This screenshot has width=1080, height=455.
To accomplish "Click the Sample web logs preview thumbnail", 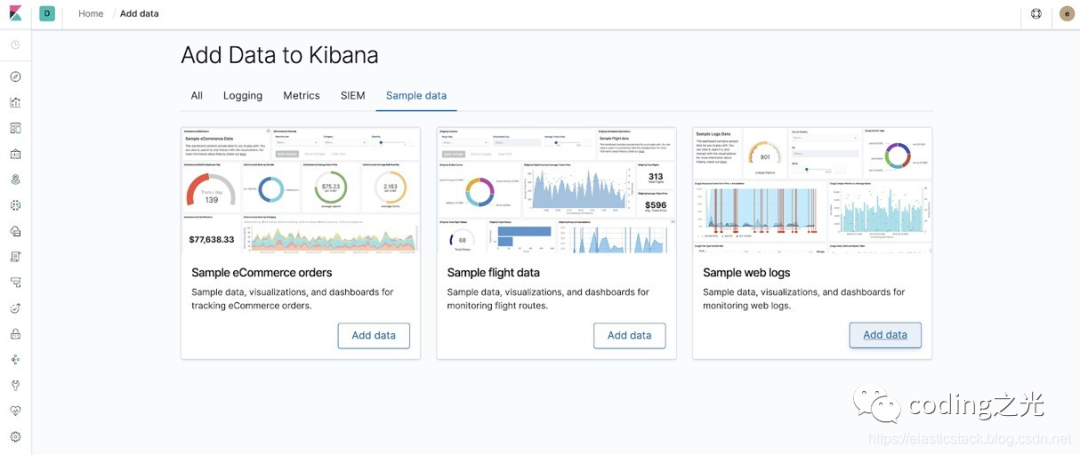I will [x=812, y=189].
